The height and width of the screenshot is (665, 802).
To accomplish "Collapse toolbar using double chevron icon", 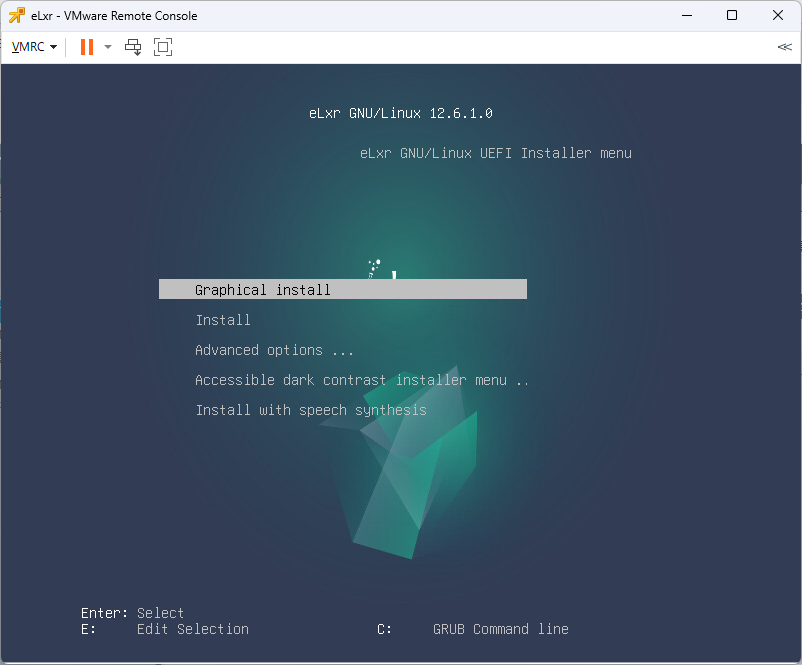I will [x=784, y=47].
